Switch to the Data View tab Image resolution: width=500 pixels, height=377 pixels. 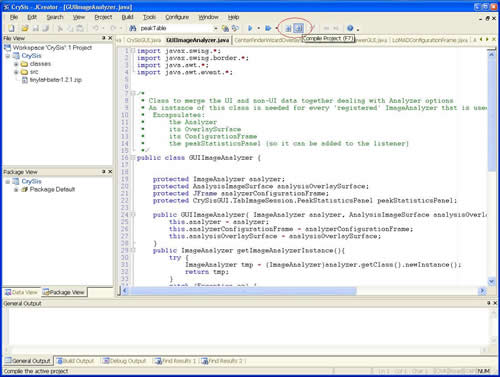click(21, 292)
